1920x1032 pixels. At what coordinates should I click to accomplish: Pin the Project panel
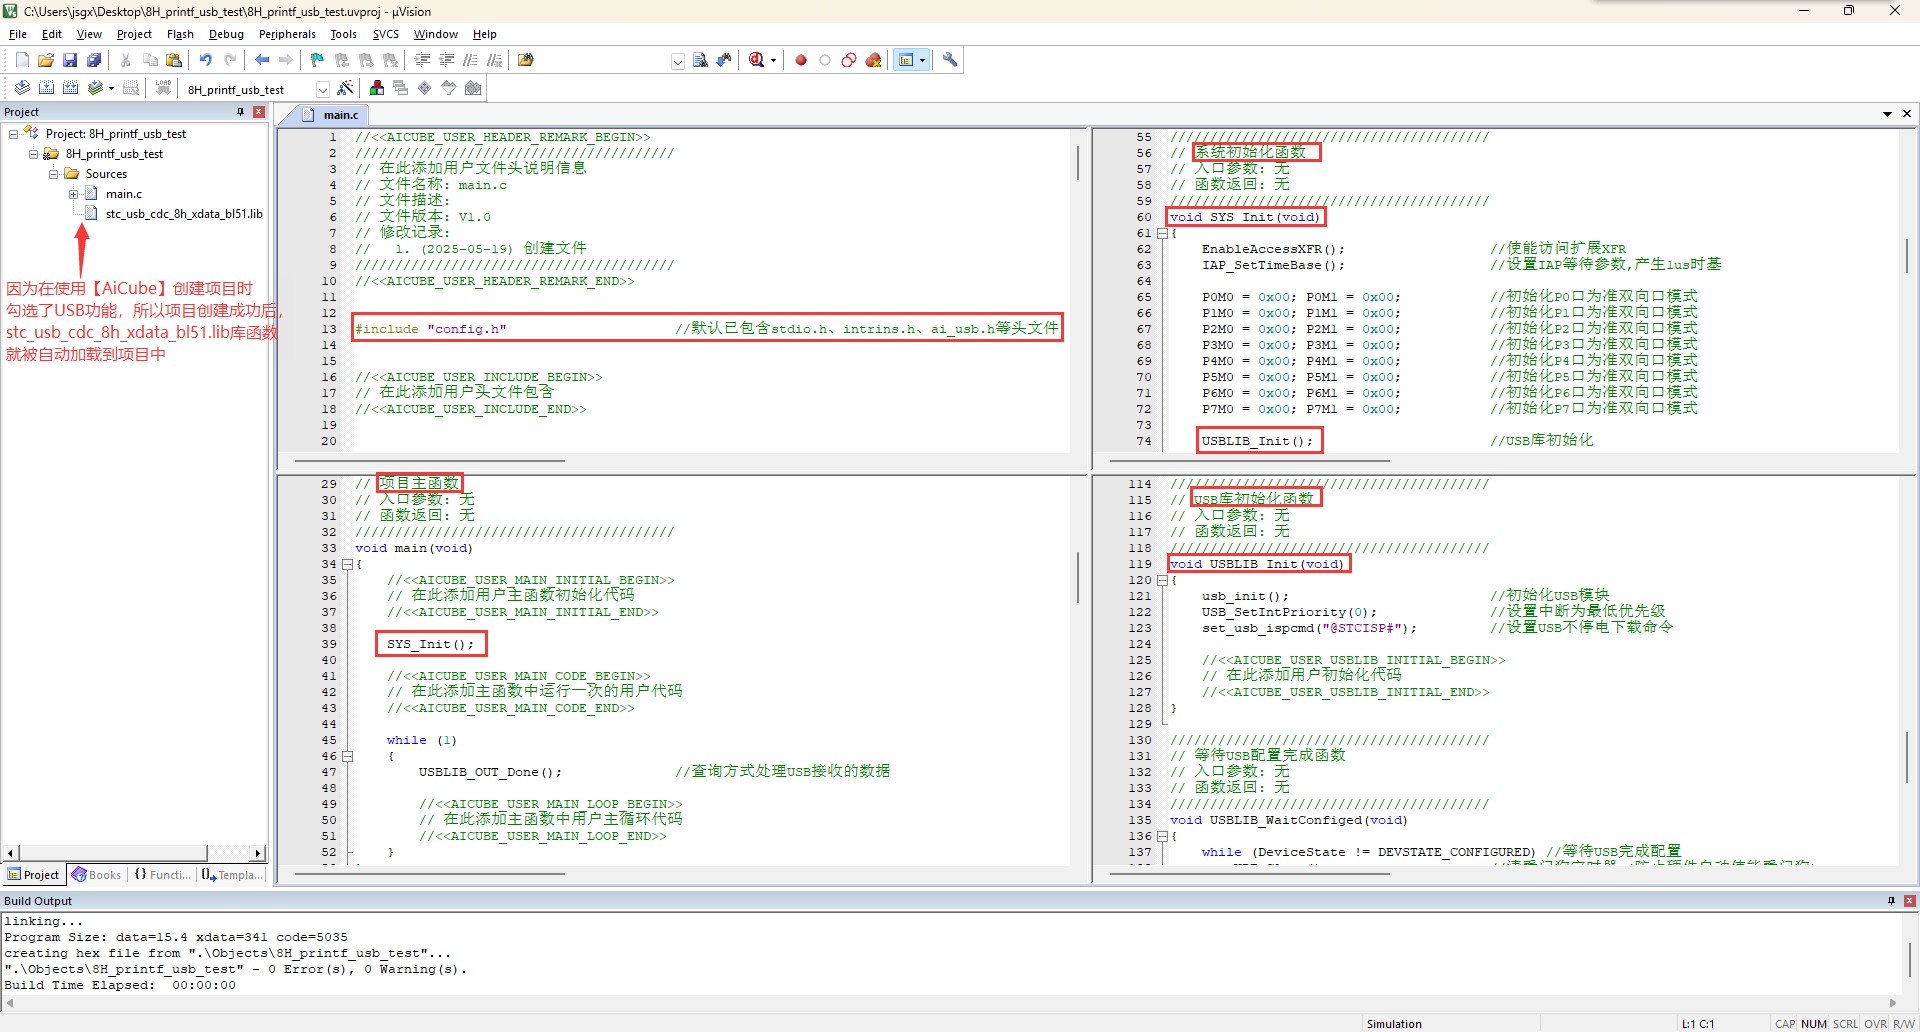[x=240, y=112]
